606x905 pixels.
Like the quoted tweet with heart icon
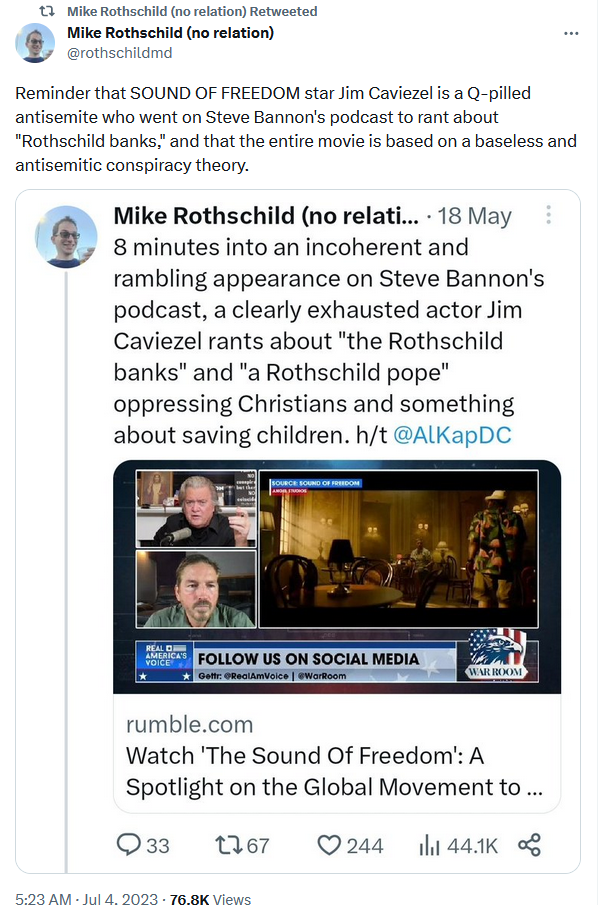click(330, 845)
